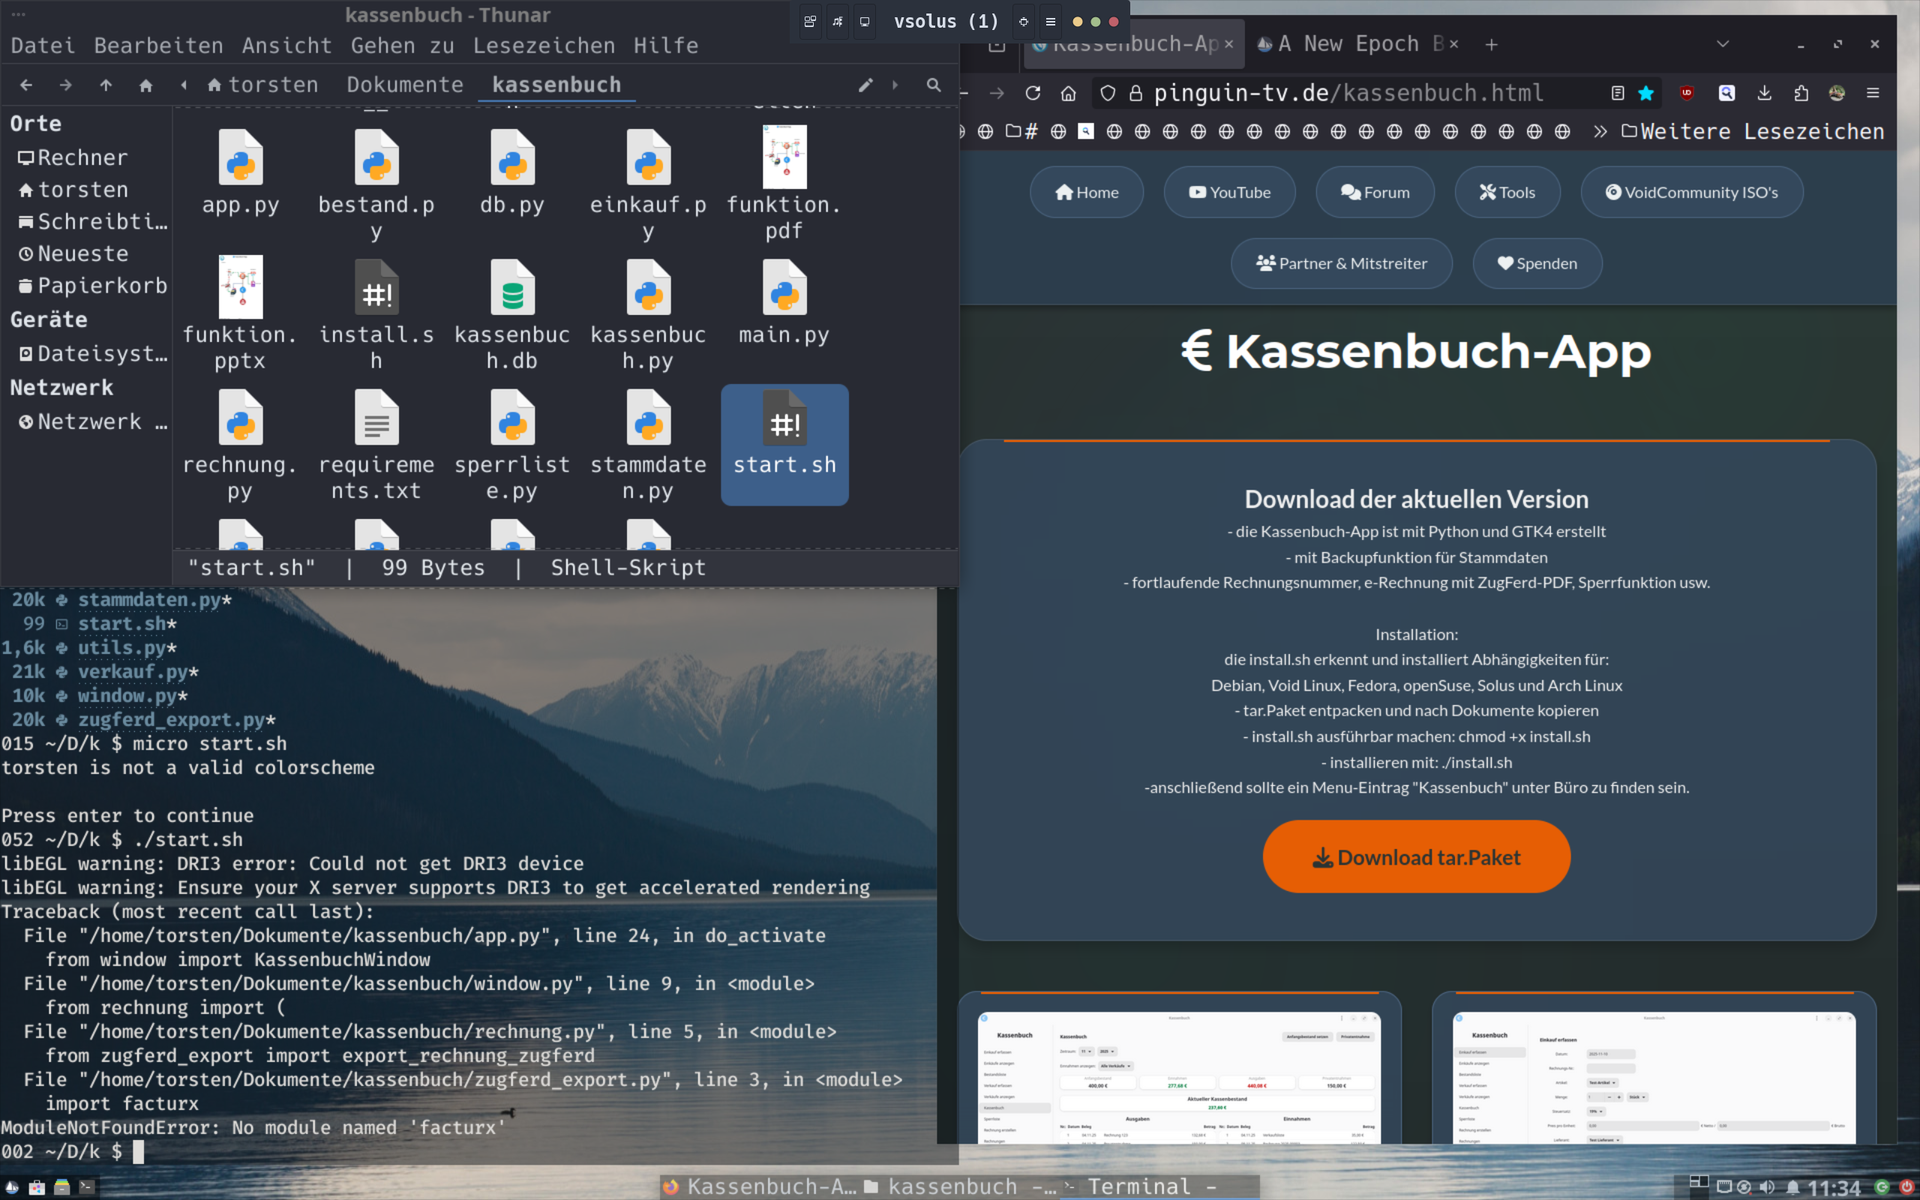Open the Lesezeichen menu in Thunar
This screenshot has width=1920, height=1200.
coord(544,46)
